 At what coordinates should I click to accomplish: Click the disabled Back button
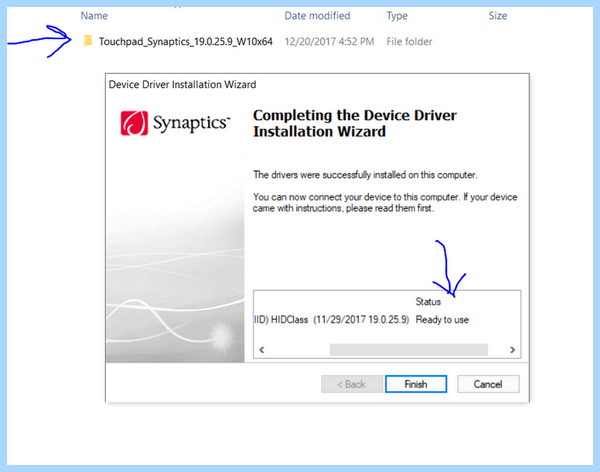pyautogui.click(x=352, y=384)
